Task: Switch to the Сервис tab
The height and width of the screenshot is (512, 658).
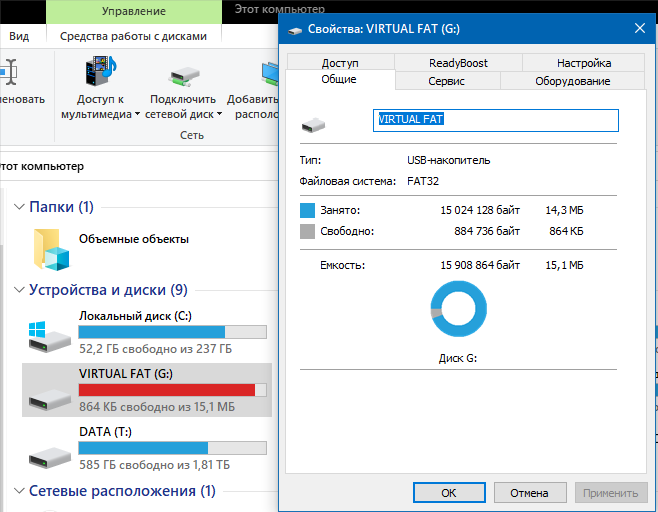Action: (x=446, y=81)
